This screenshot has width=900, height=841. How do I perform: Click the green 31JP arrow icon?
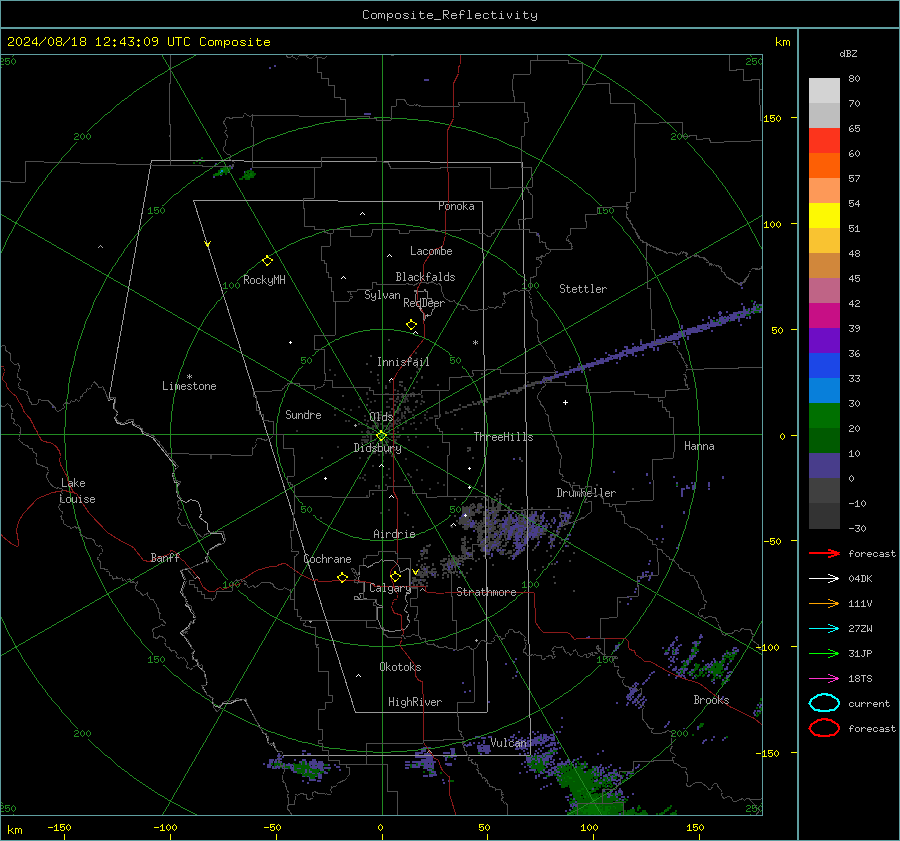point(824,653)
